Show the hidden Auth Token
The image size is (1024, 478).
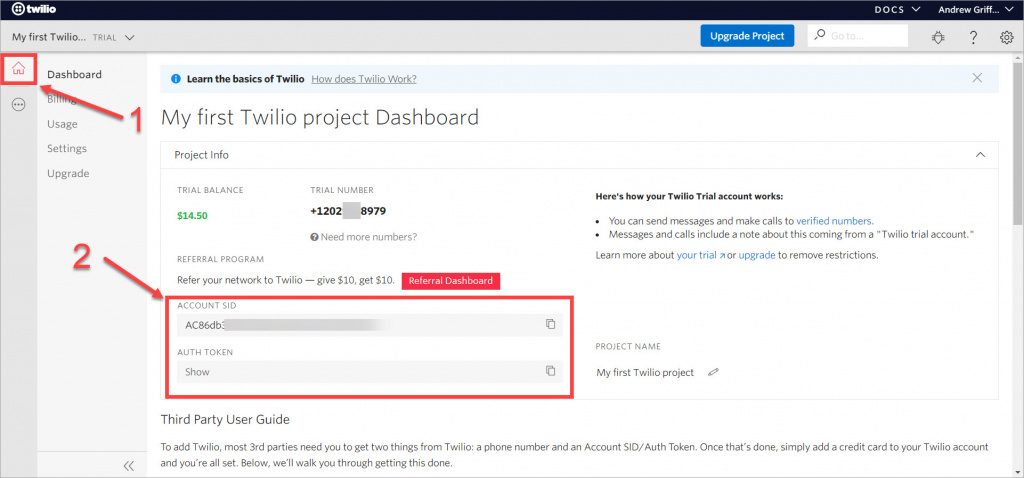coord(197,372)
